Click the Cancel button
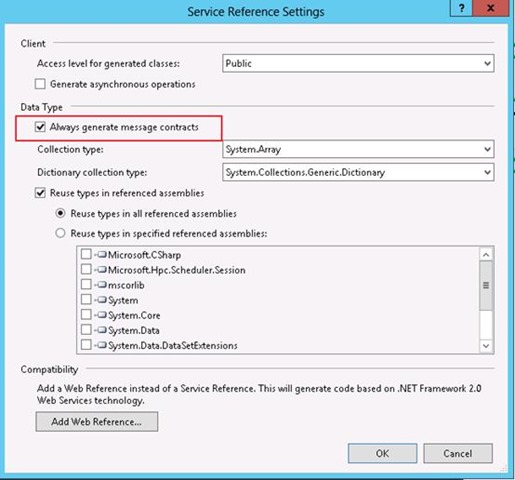 click(458, 453)
